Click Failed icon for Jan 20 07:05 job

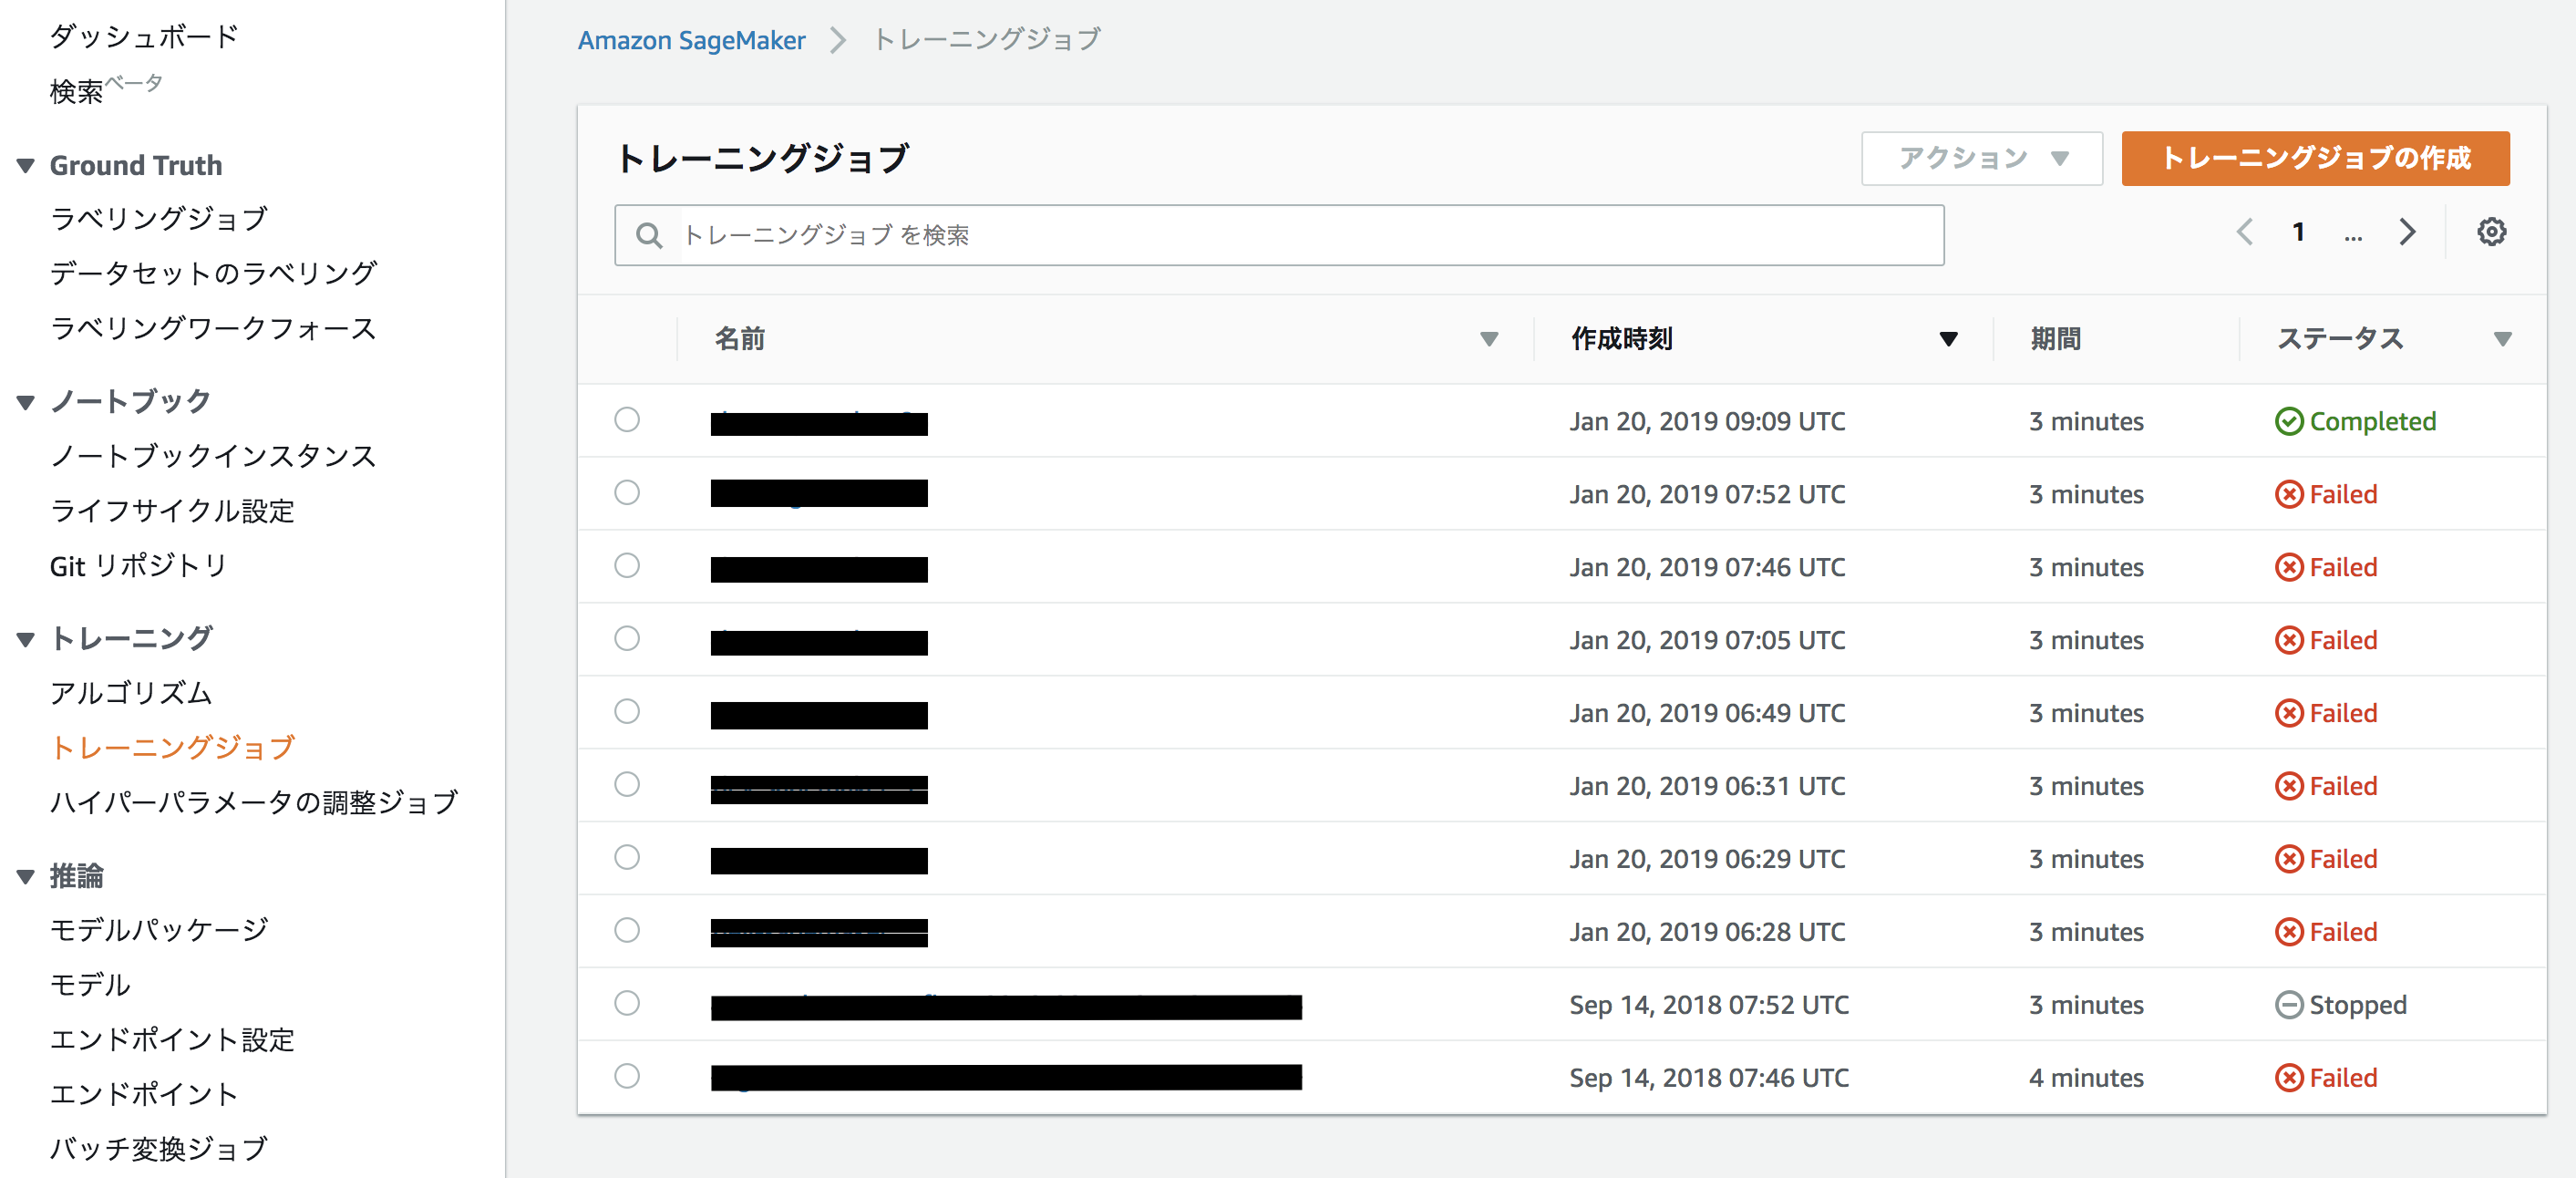pos(2288,640)
